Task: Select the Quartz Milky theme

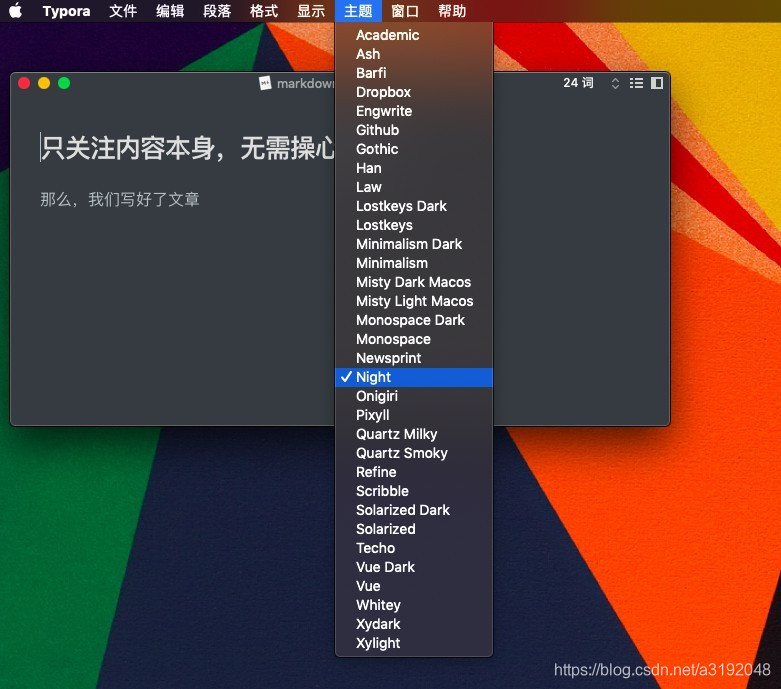Action: click(x=414, y=434)
